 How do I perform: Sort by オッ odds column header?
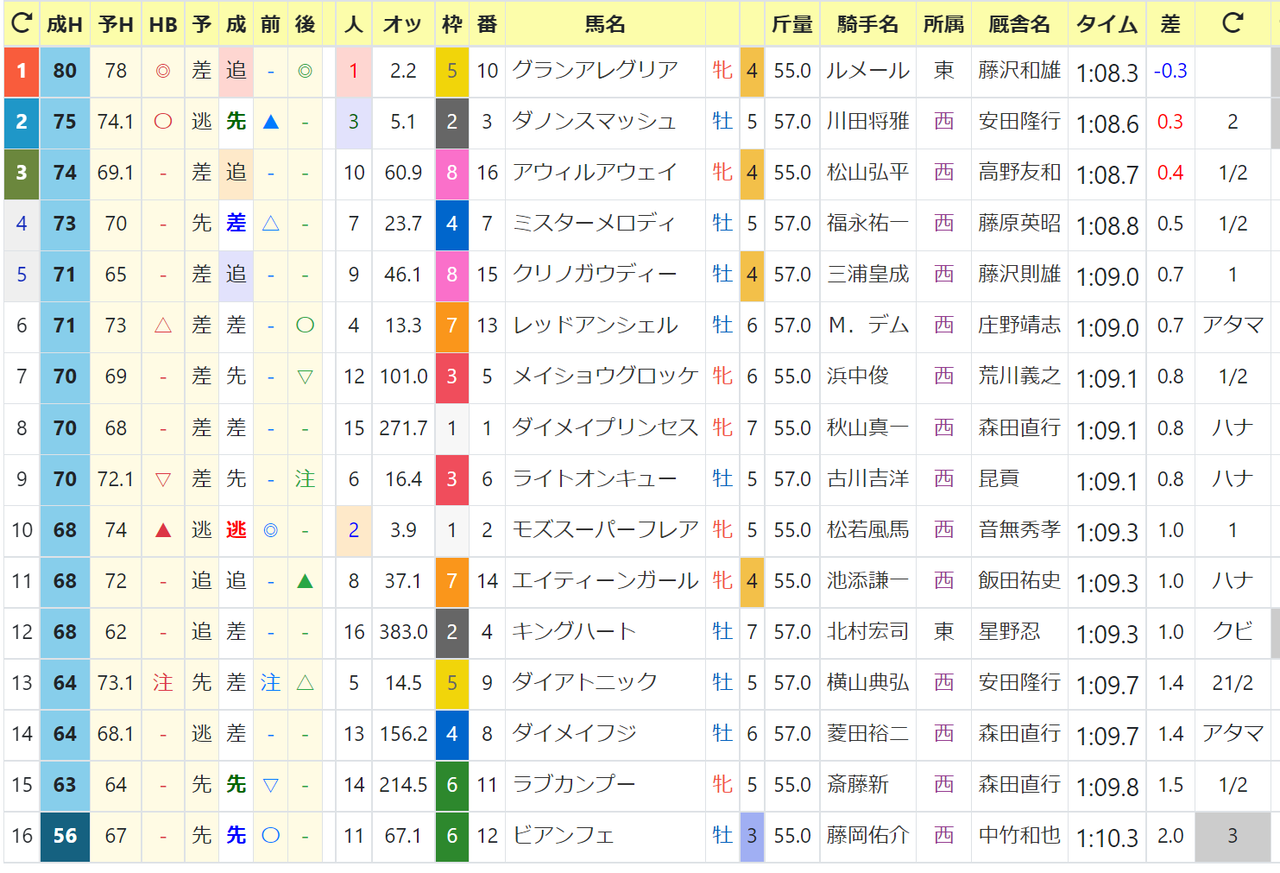click(403, 25)
